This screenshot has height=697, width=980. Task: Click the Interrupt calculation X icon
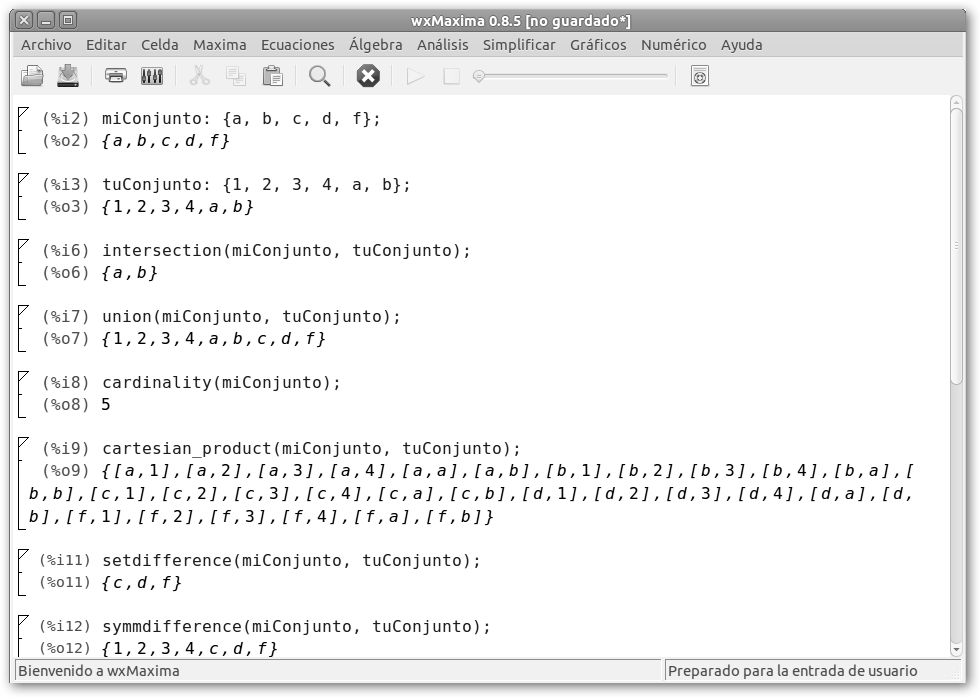(369, 76)
